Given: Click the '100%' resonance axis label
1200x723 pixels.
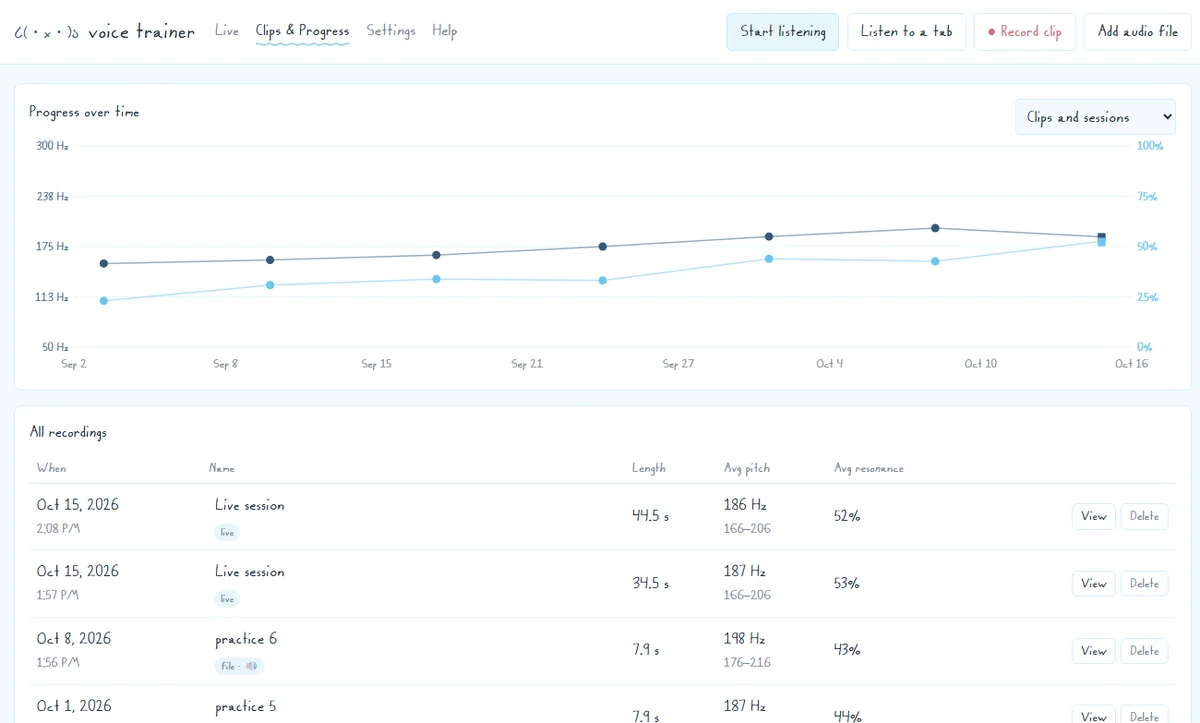Looking at the screenshot, I should (x=1150, y=146).
